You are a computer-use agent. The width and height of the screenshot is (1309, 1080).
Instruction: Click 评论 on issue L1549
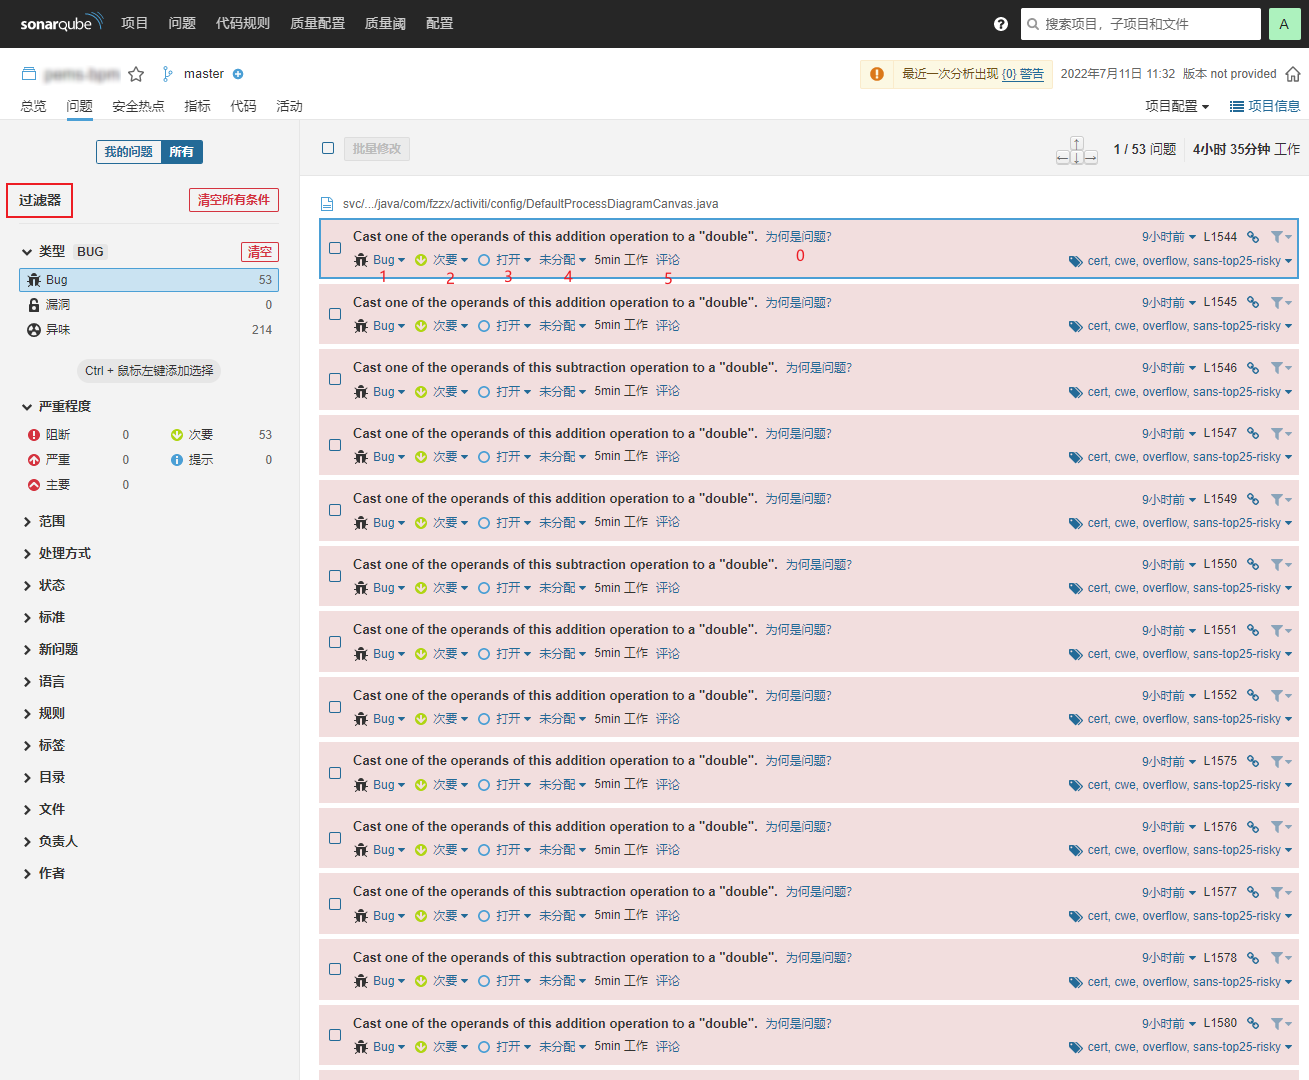tap(668, 522)
